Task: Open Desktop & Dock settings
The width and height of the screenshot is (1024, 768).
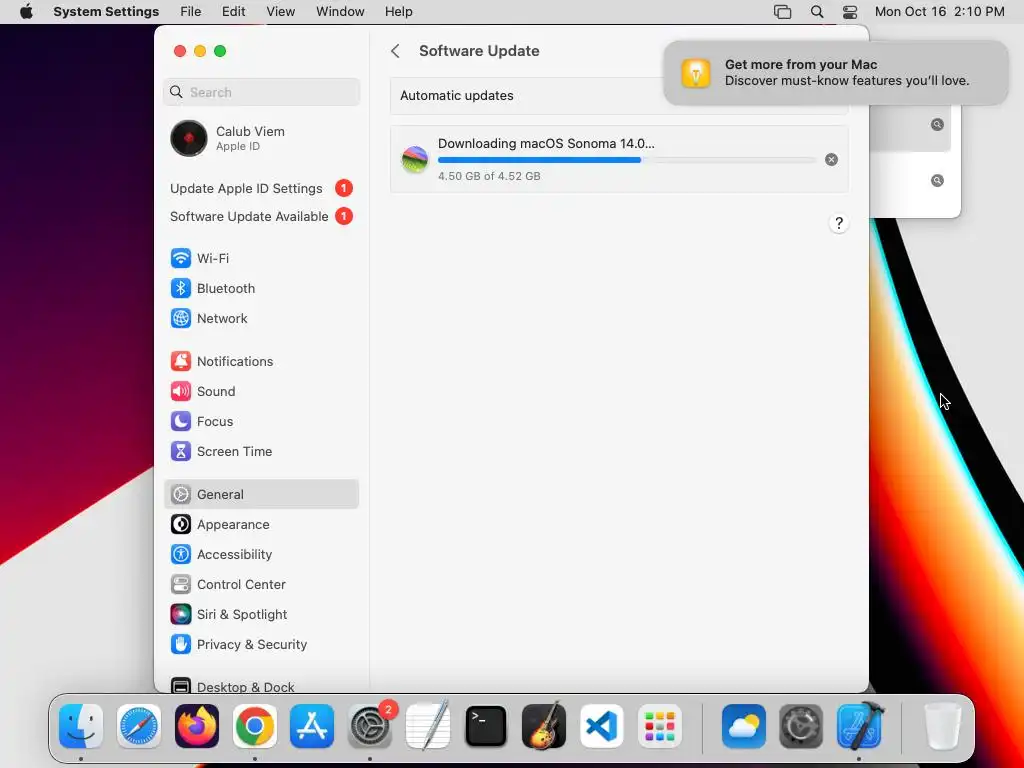Action: pyautogui.click(x=261, y=686)
